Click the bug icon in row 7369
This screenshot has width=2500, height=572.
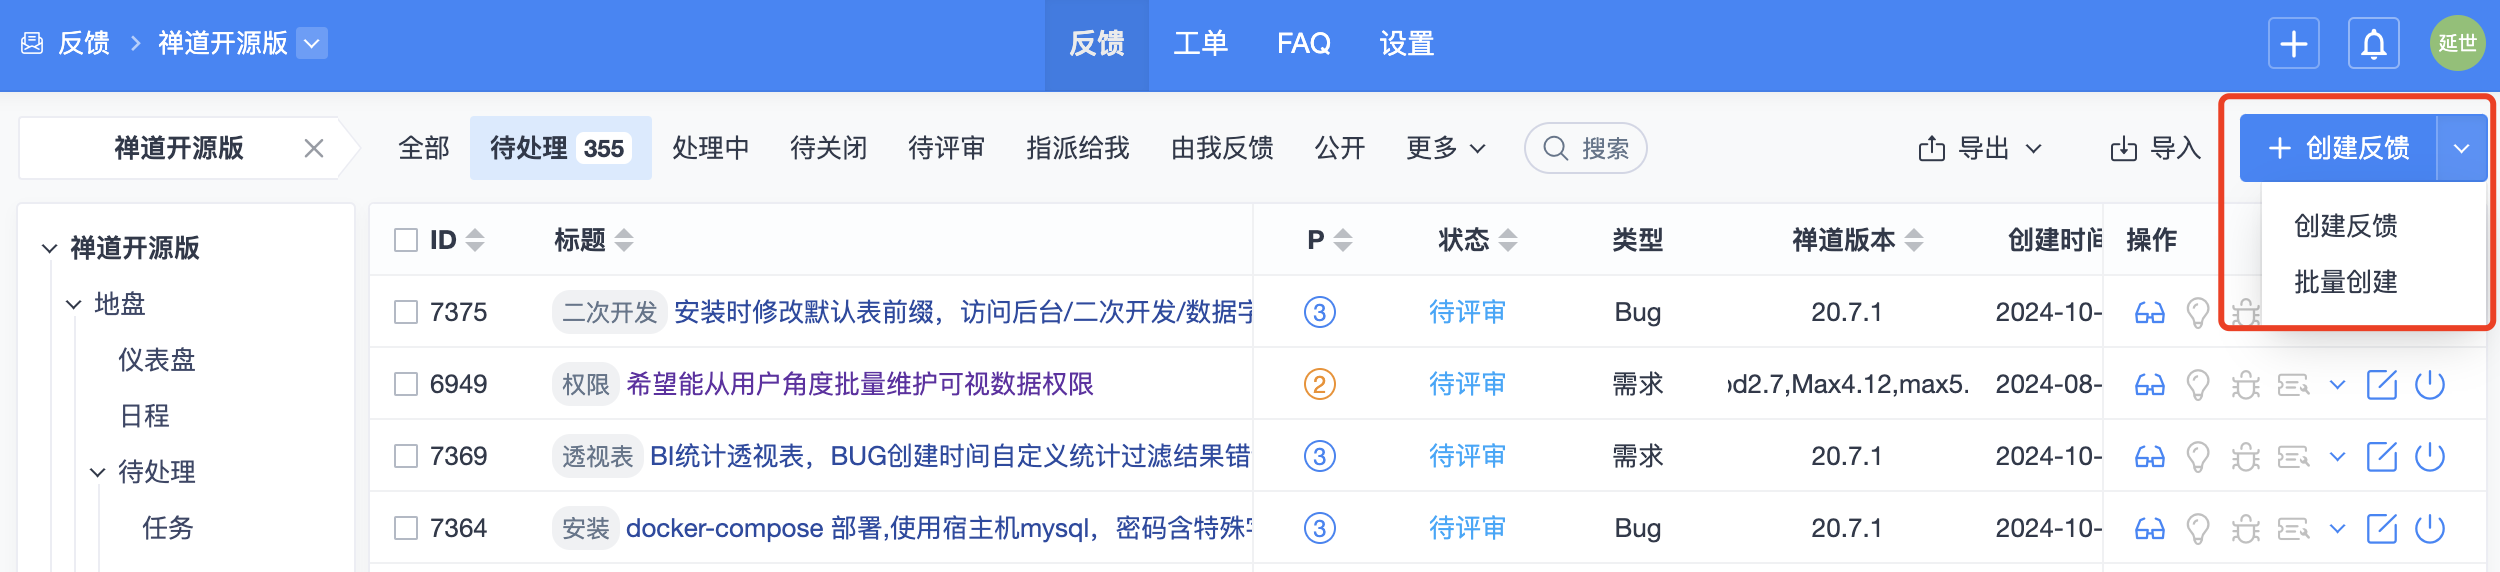coord(2245,457)
